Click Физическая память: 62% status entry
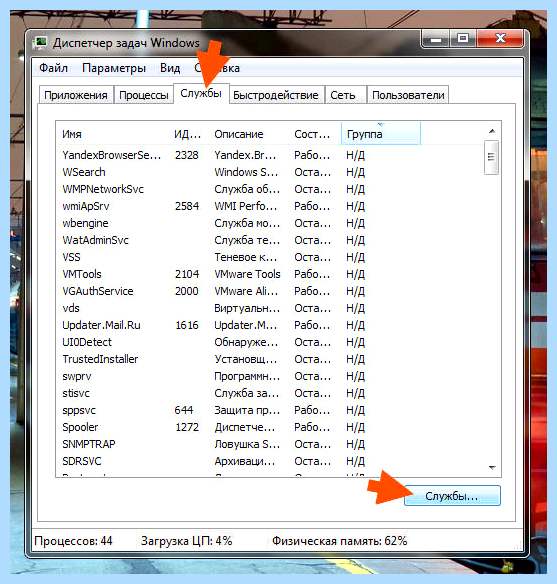The image size is (557, 584). pyautogui.click(x=340, y=541)
